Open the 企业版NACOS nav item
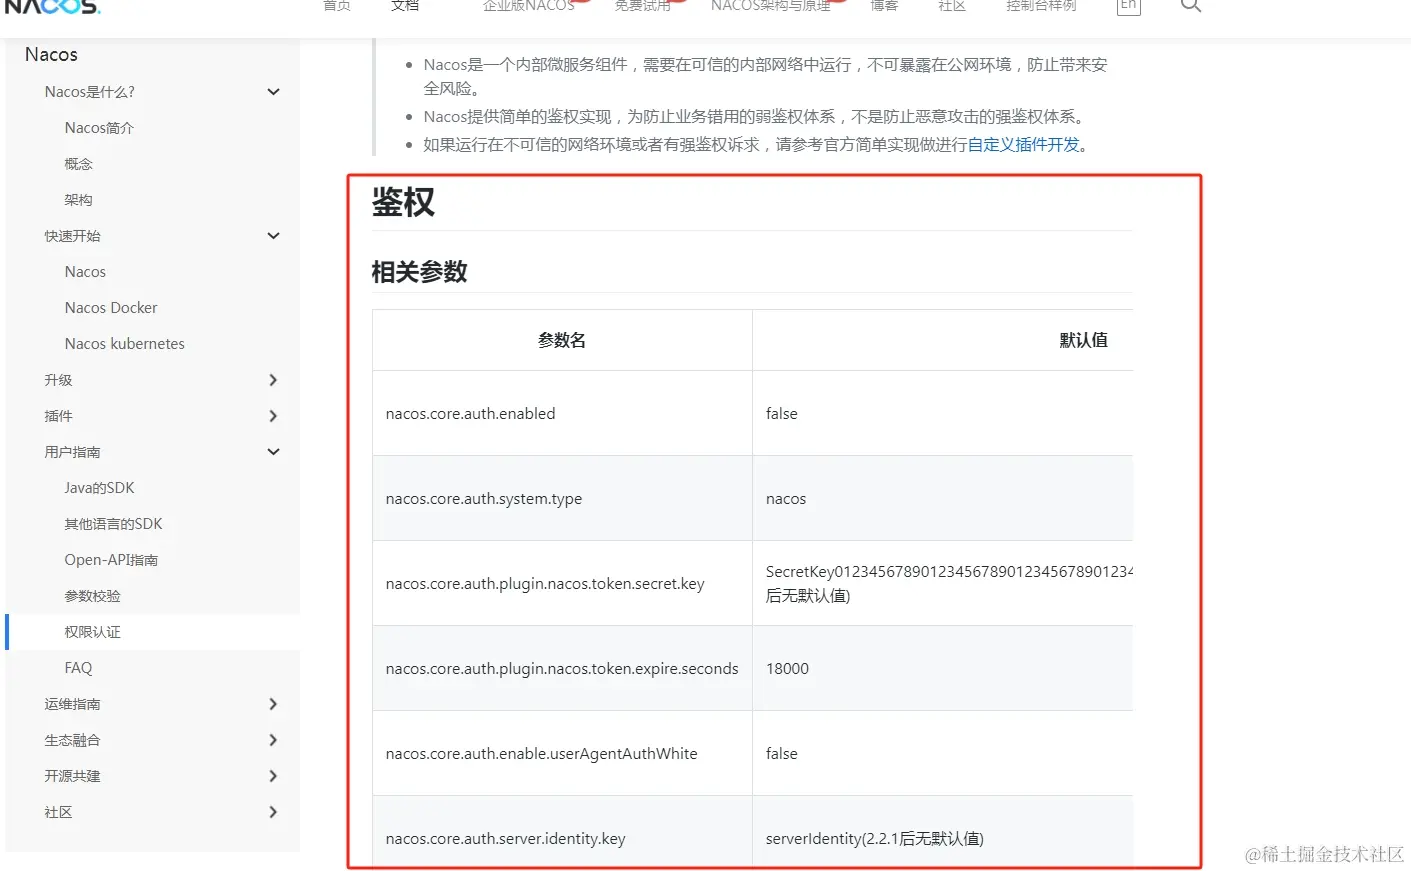This screenshot has height=871, width=1411. coord(528,6)
